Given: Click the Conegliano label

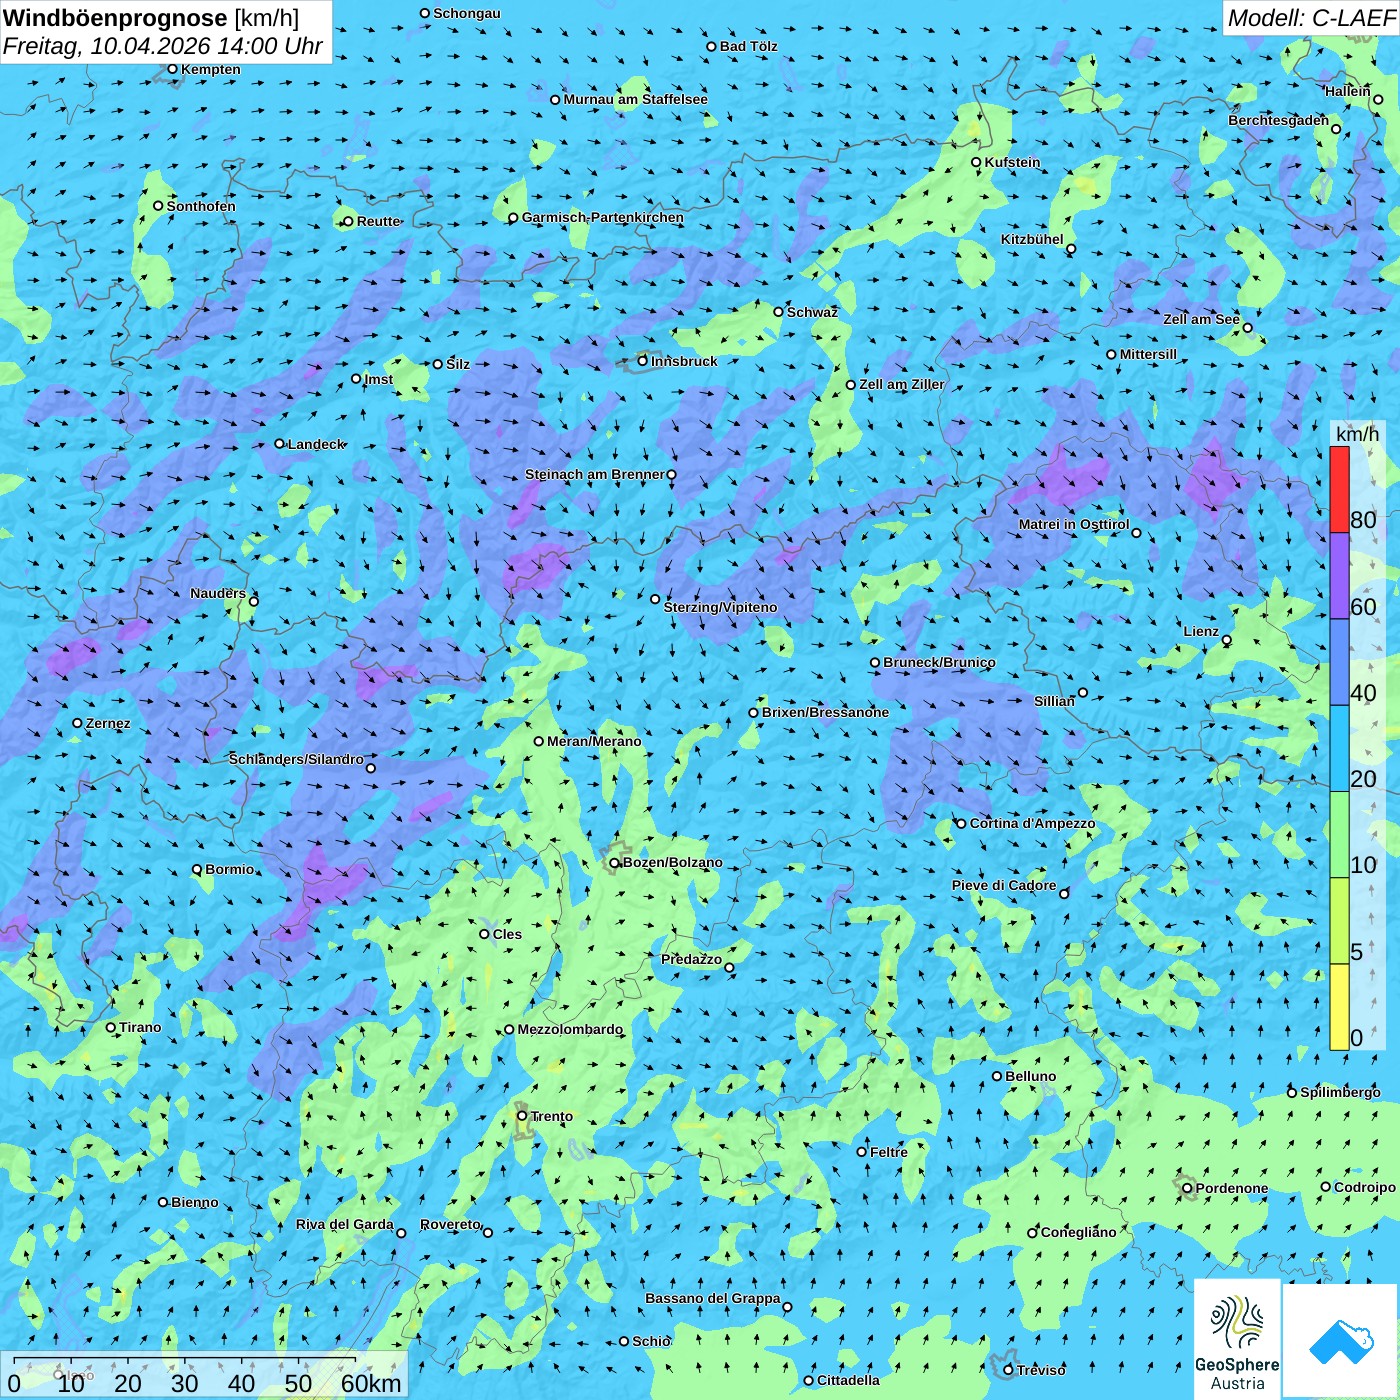Looking at the screenshot, I should click(x=1078, y=1232).
